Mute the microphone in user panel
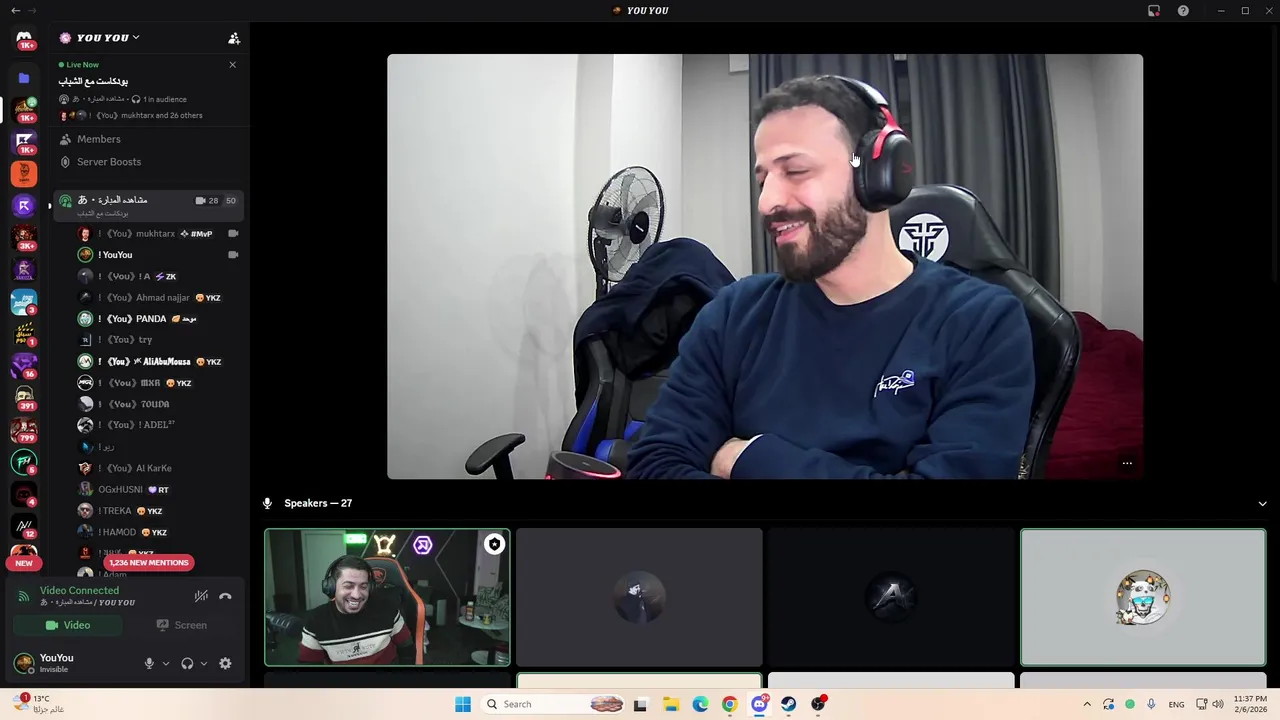Viewport: 1280px width, 720px height. [149, 663]
